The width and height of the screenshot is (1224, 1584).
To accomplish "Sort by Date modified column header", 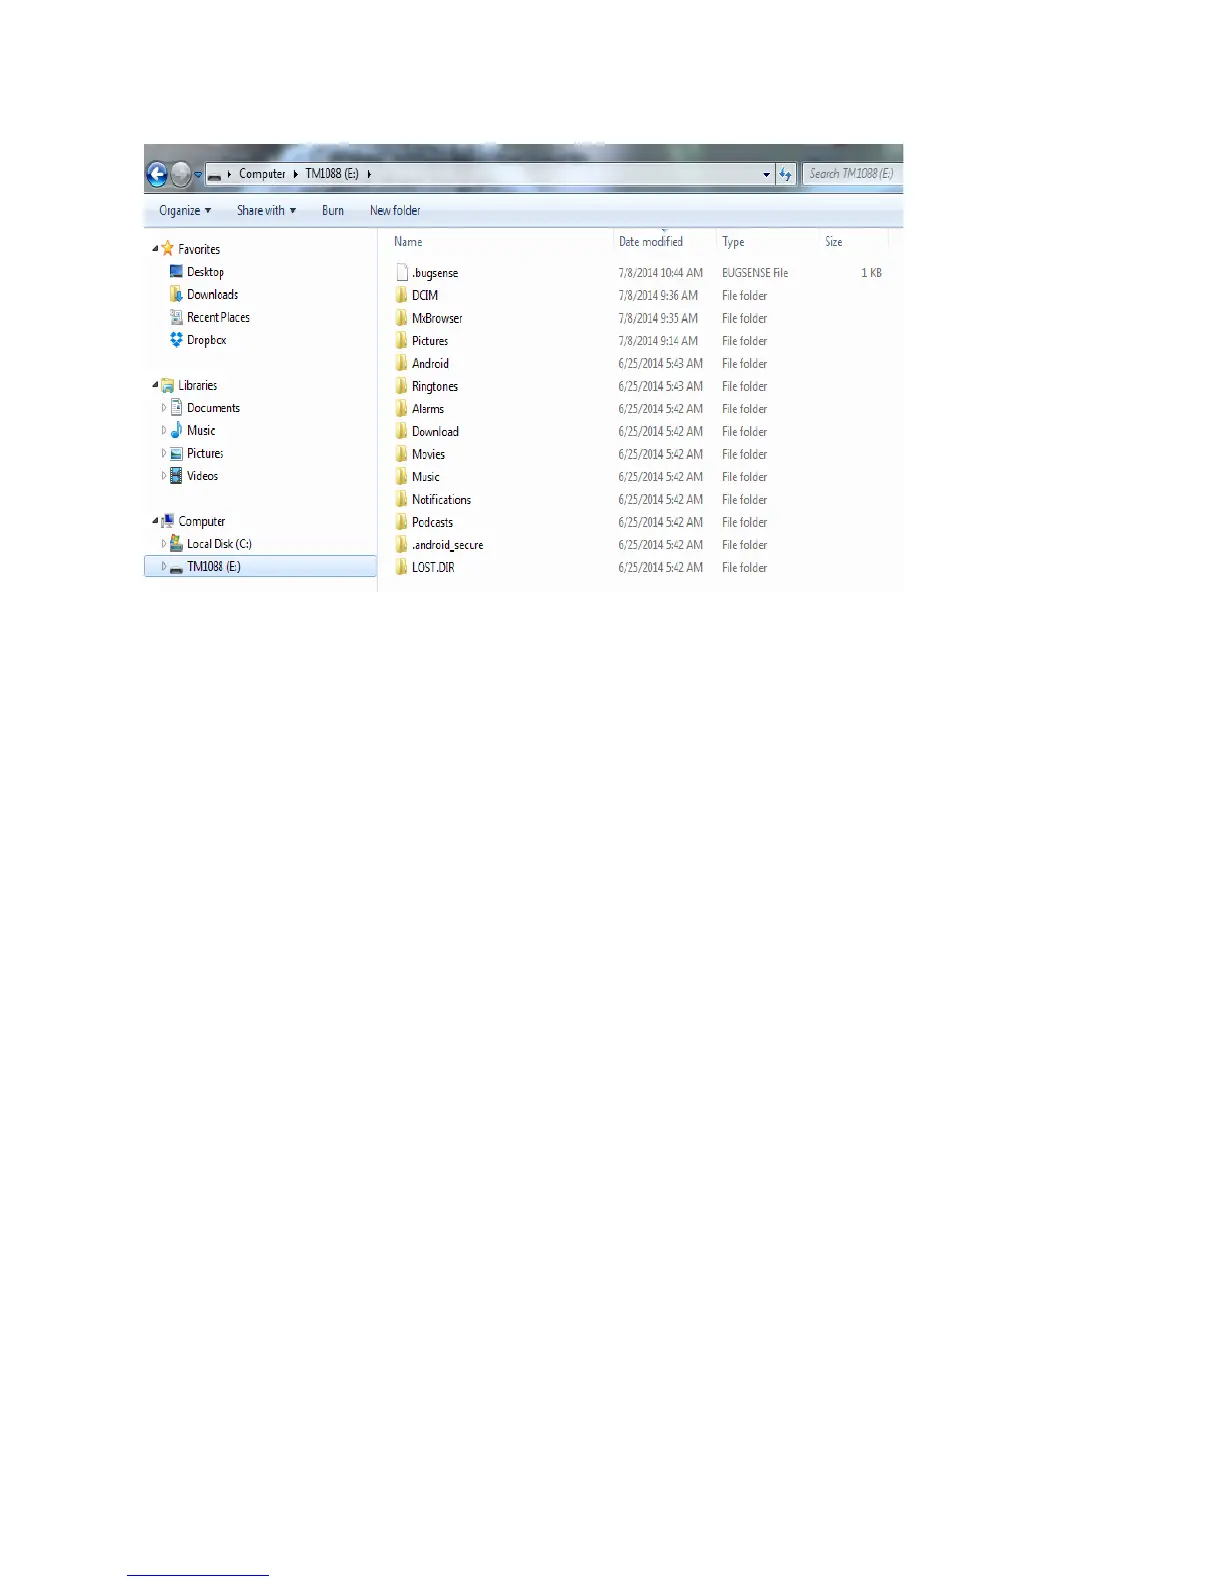I will pyautogui.click(x=651, y=242).
